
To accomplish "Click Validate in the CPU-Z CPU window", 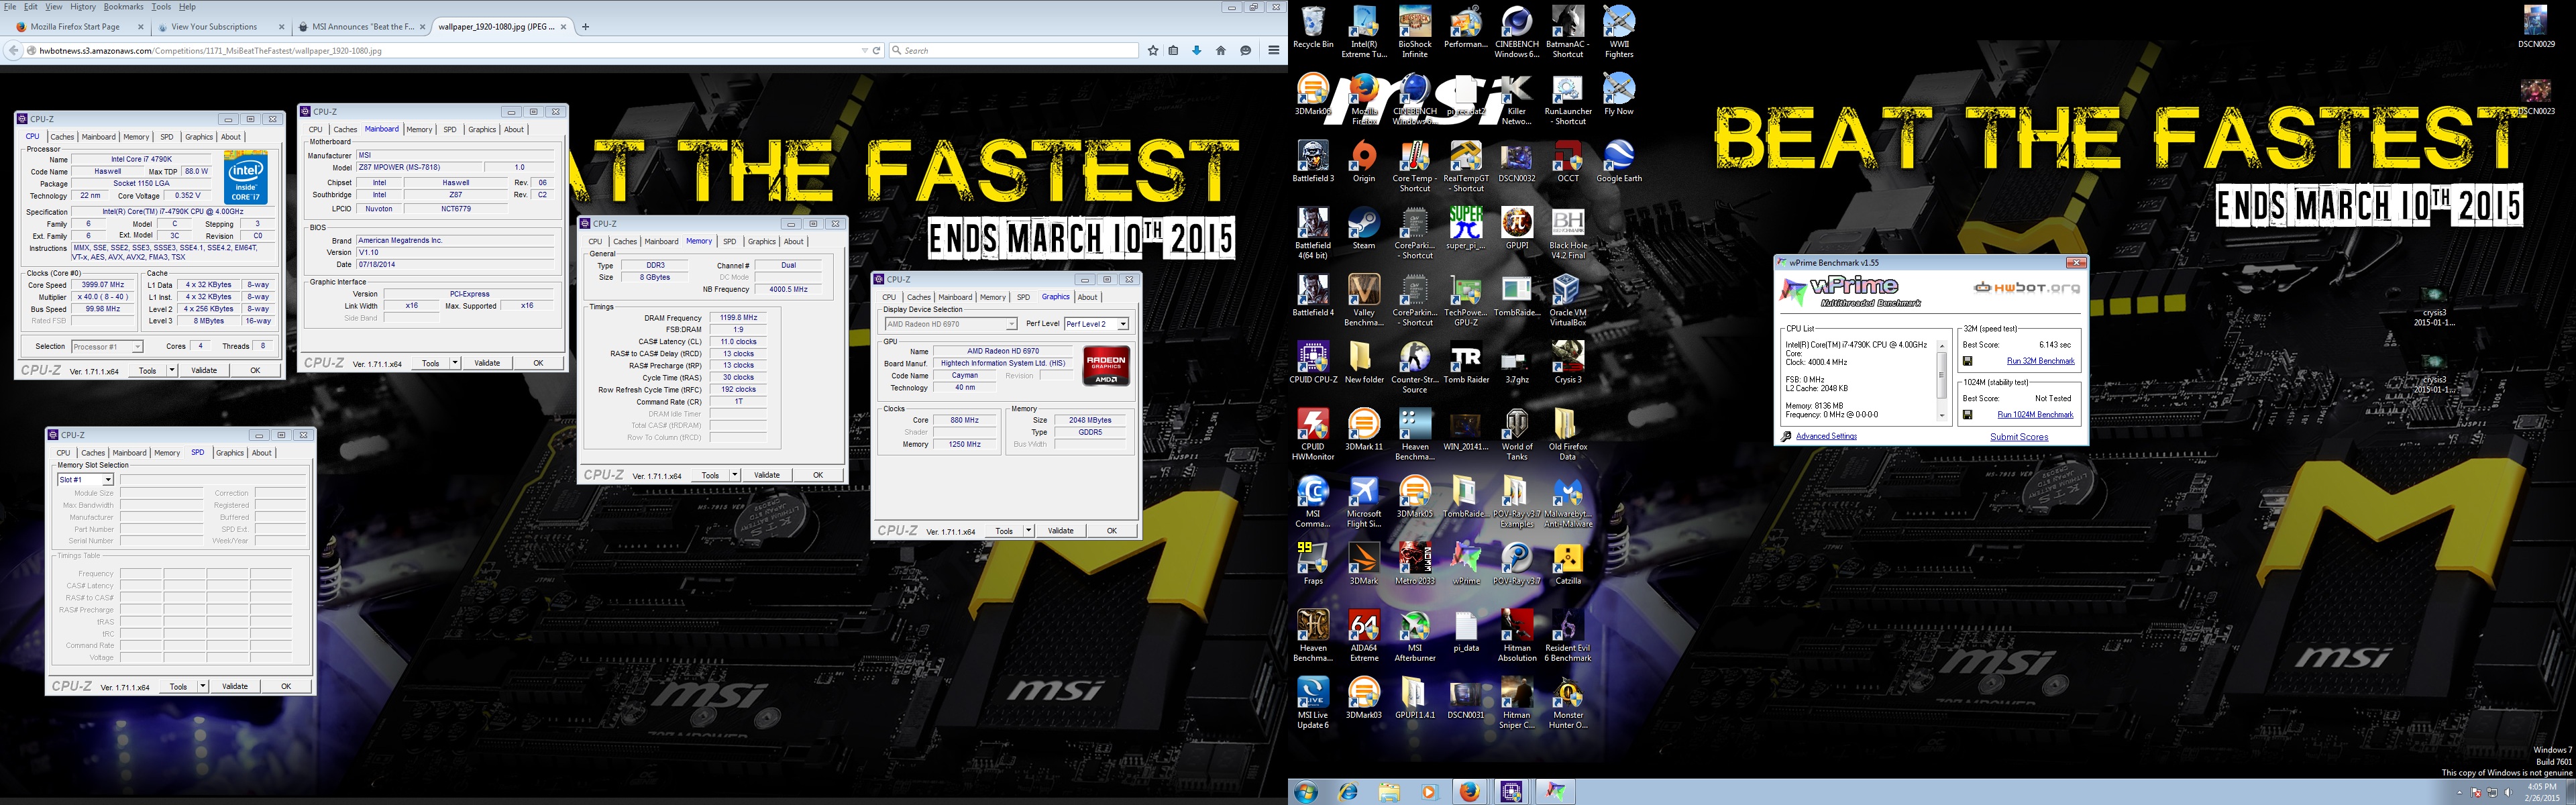I will coord(204,370).
